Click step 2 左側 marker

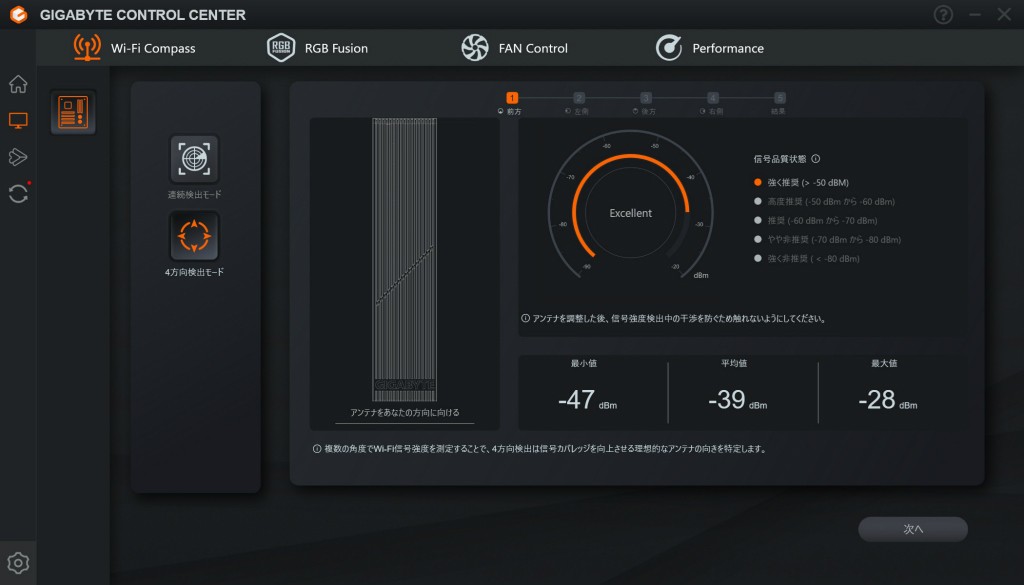pos(579,98)
